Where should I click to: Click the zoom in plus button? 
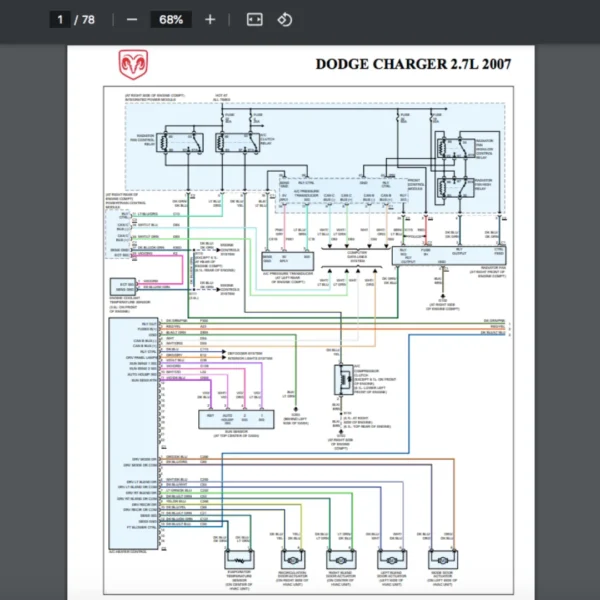209,19
